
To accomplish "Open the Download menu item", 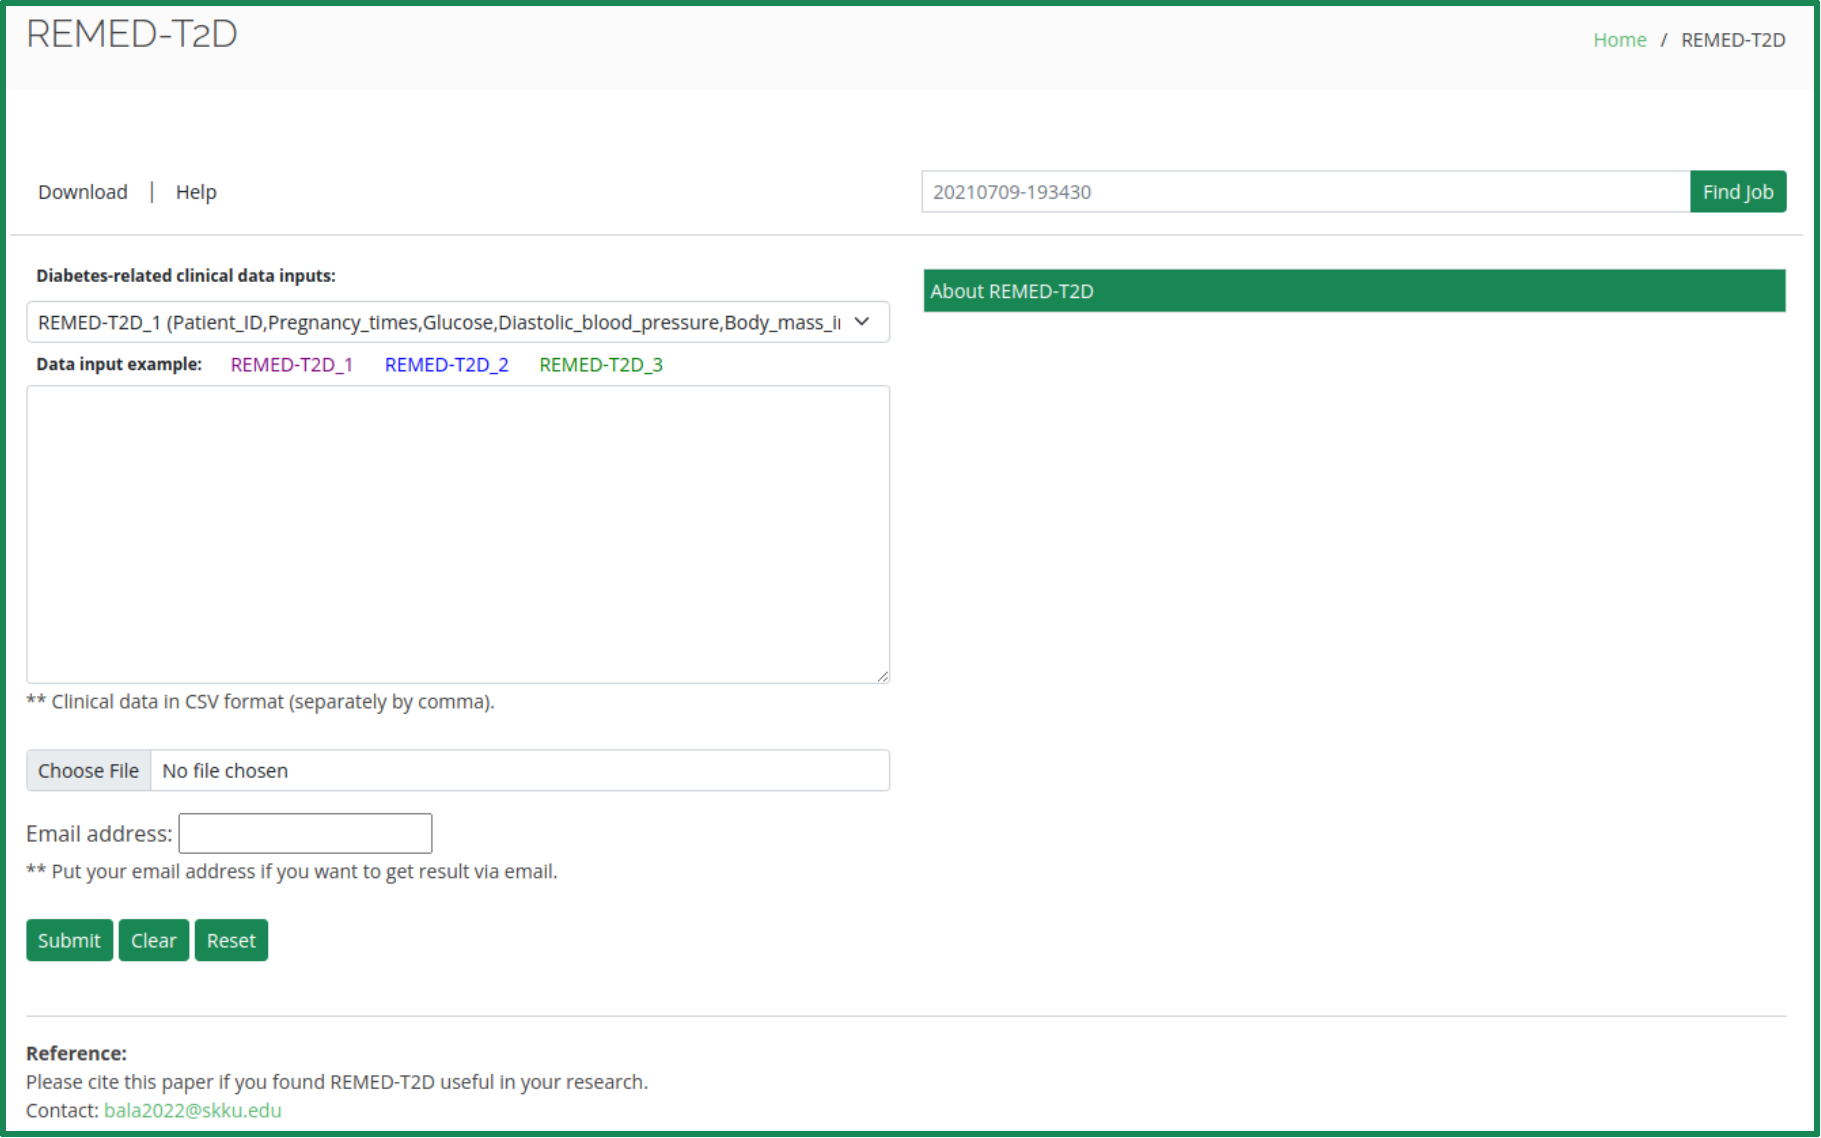I will coord(83,192).
